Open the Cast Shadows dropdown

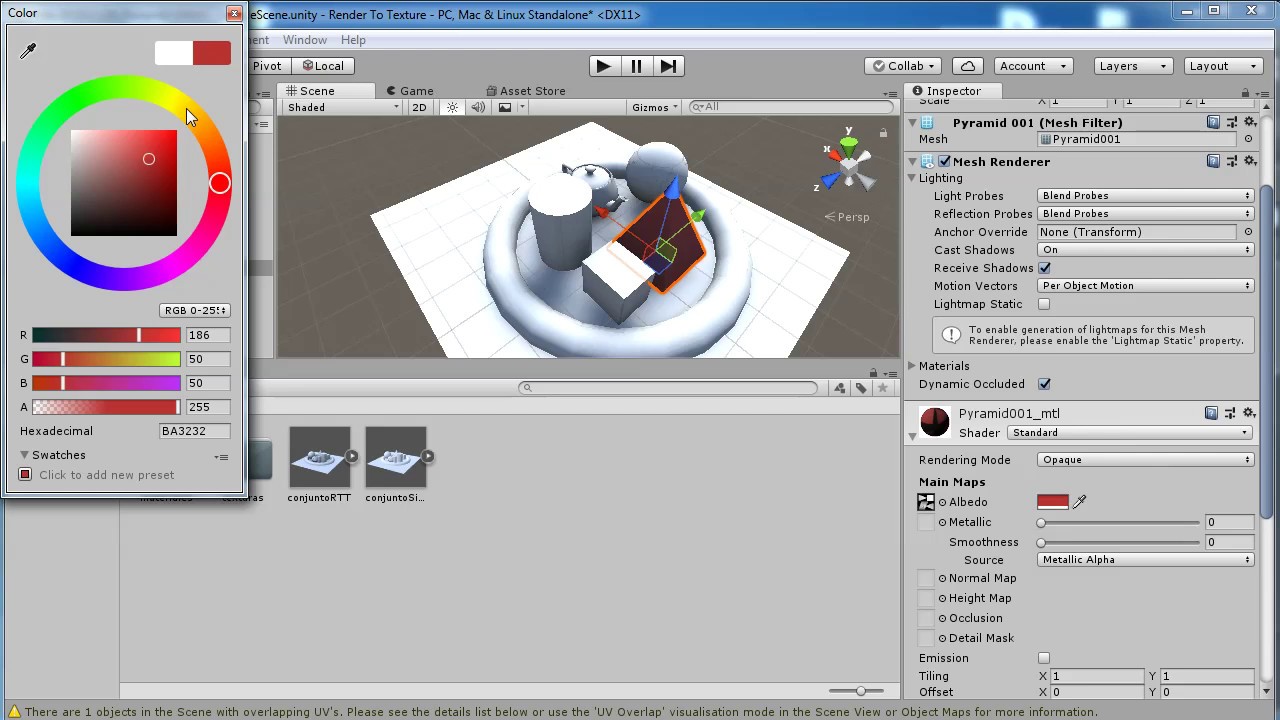click(x=1146, y=250)
